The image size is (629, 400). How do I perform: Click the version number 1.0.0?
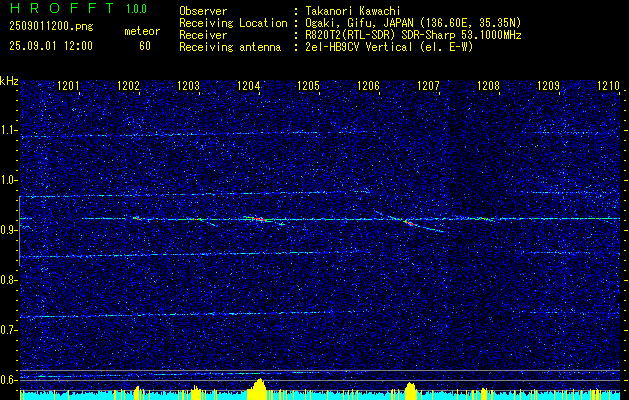coord(136,8)
